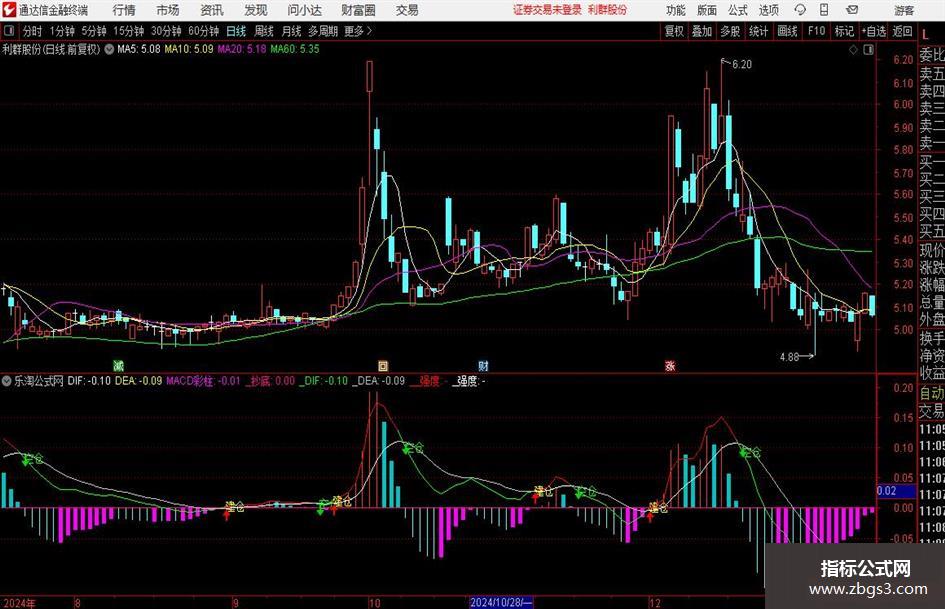The image size is (945, 609).
Task: Switch to 60分钟 period
Action: coord(203,31)
